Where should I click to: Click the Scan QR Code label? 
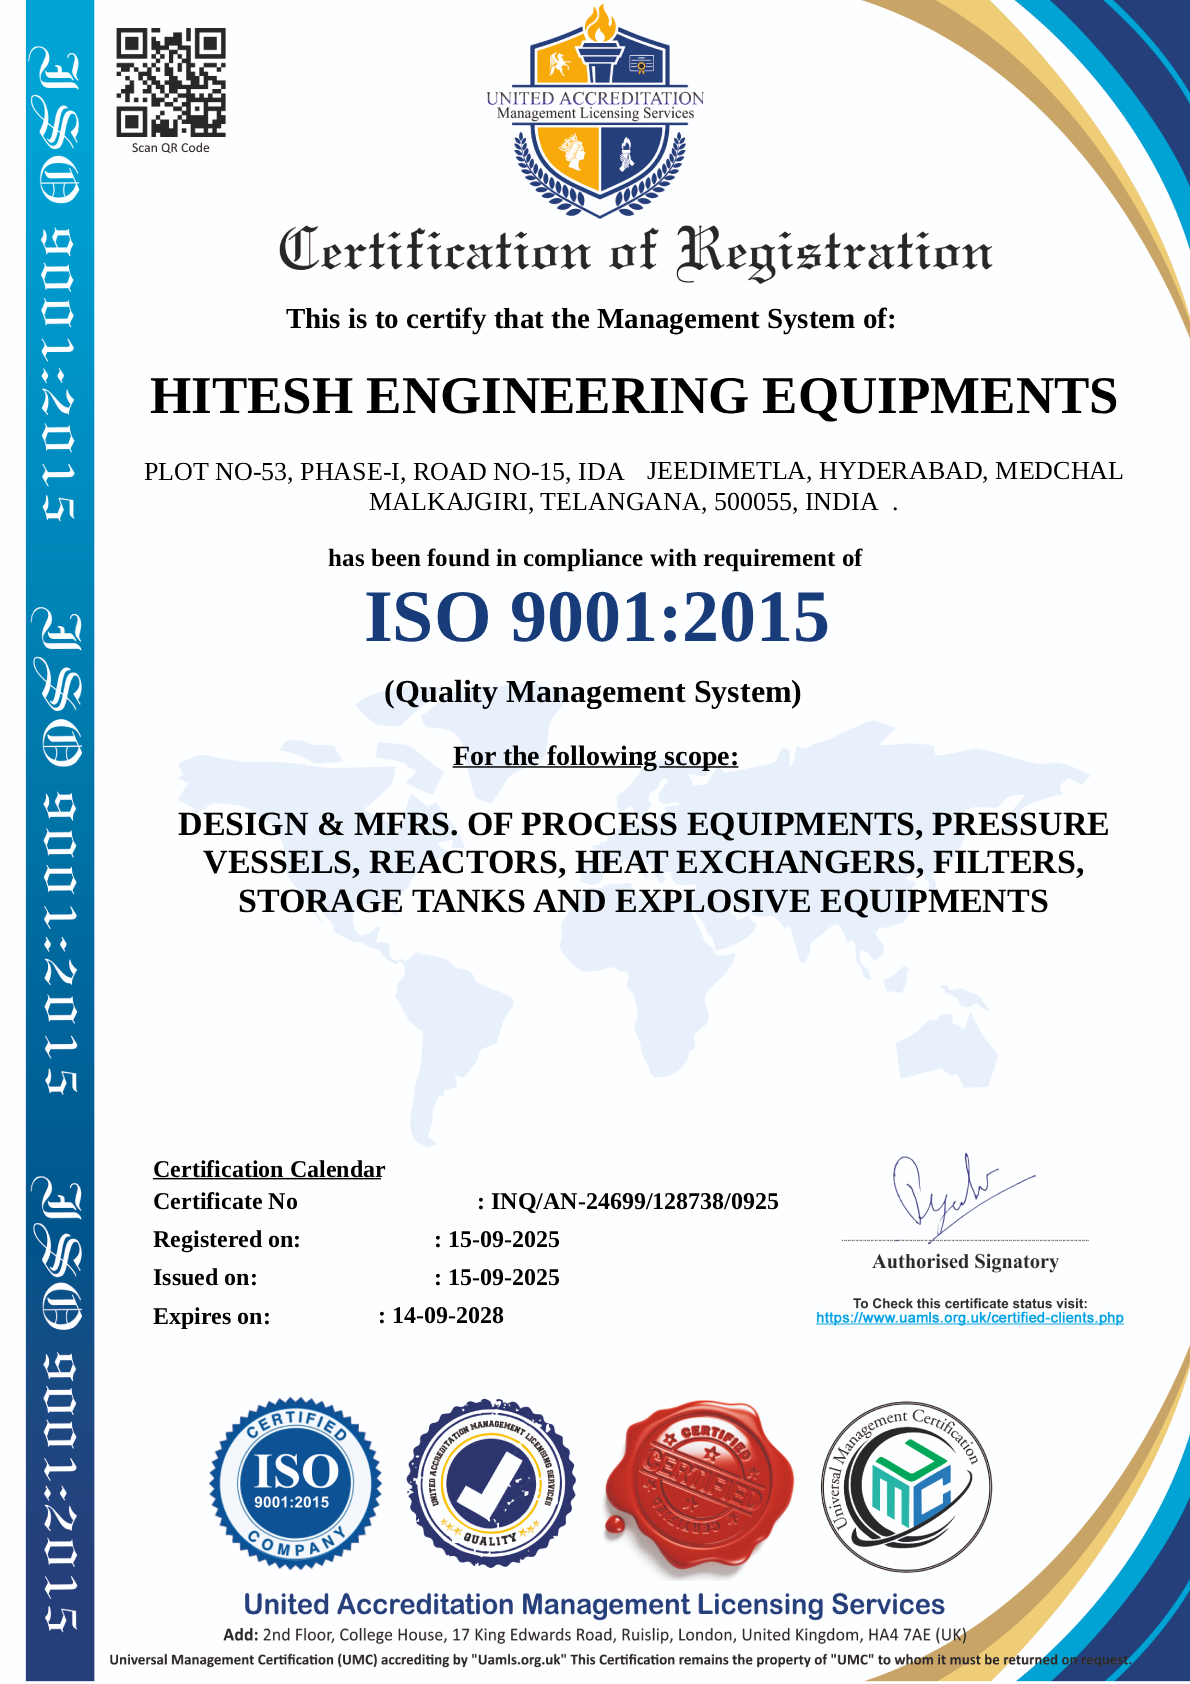coord(171,148)
